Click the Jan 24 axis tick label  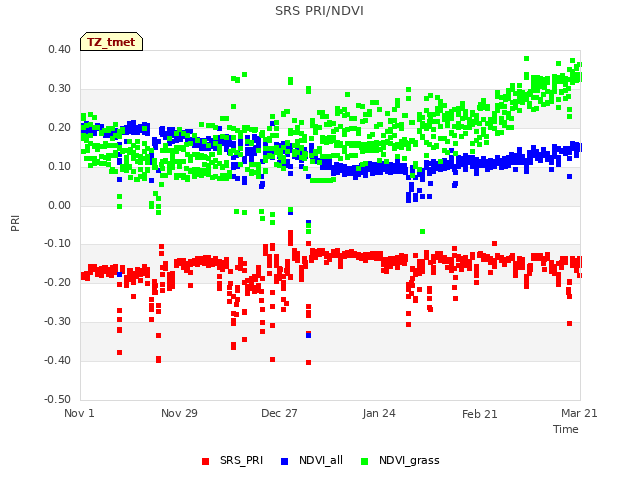tap(379, 413)
